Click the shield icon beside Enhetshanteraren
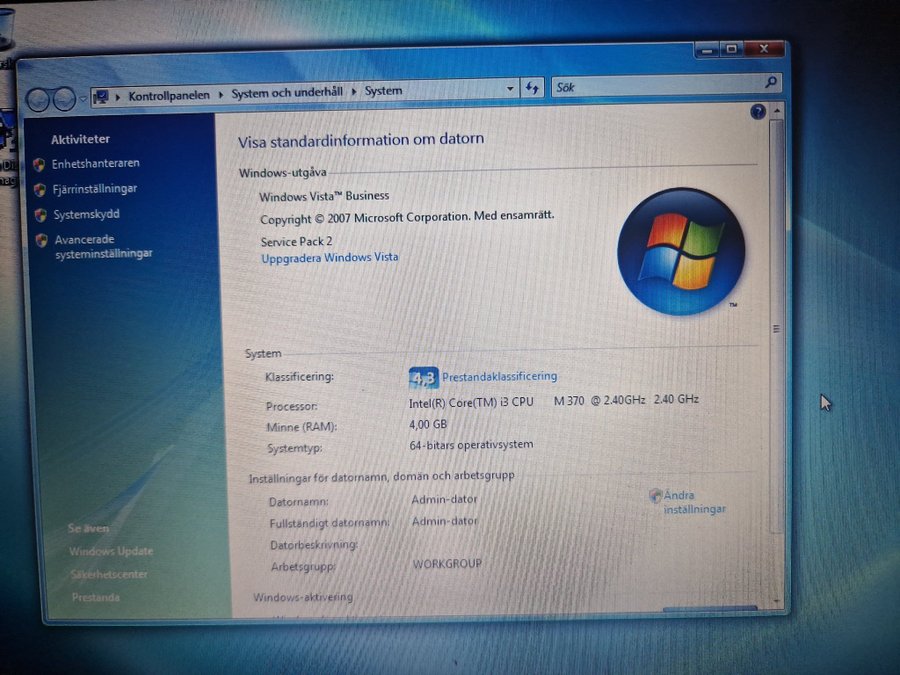Image resolution: width=900 pixels, height=675 pixels. click(39, 165)
